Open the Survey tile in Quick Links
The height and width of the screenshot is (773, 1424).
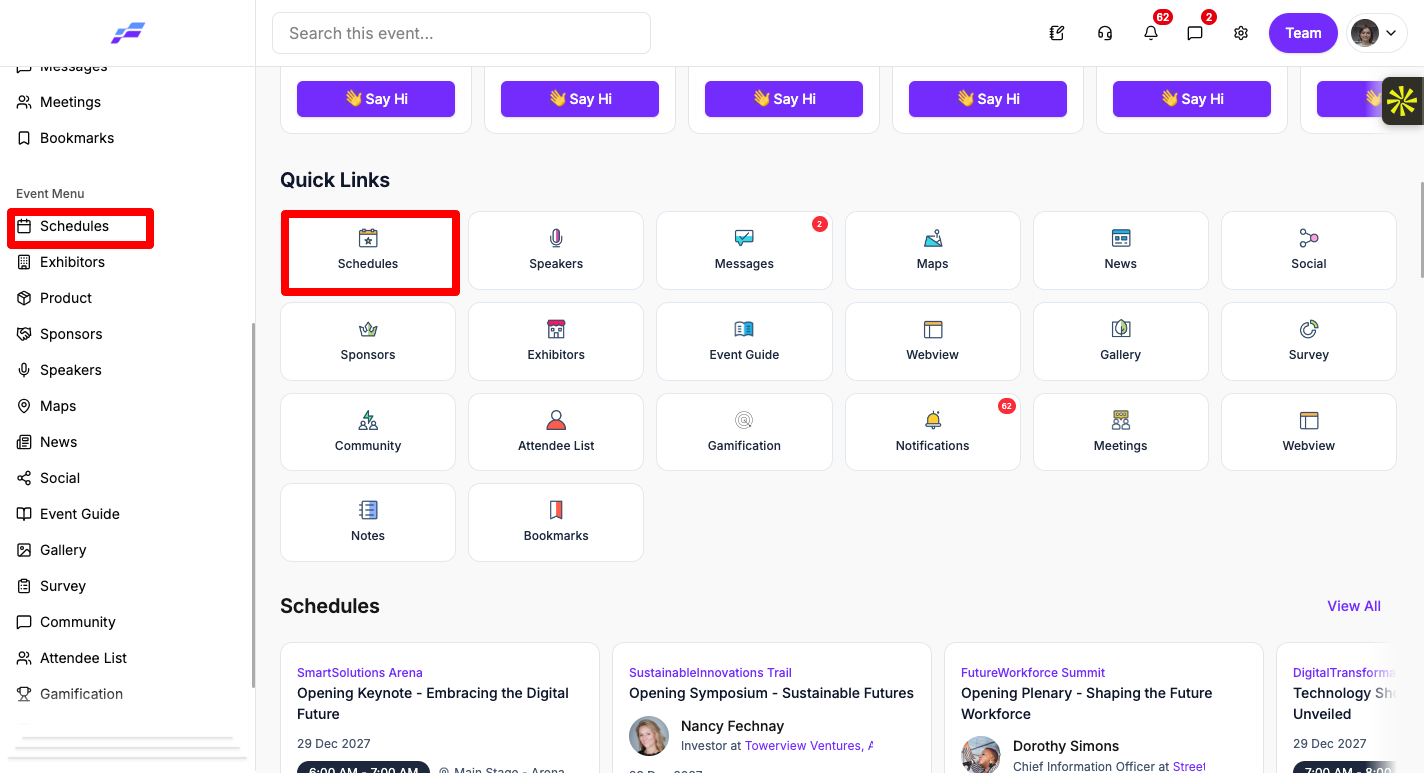(x=1308, y=341)
